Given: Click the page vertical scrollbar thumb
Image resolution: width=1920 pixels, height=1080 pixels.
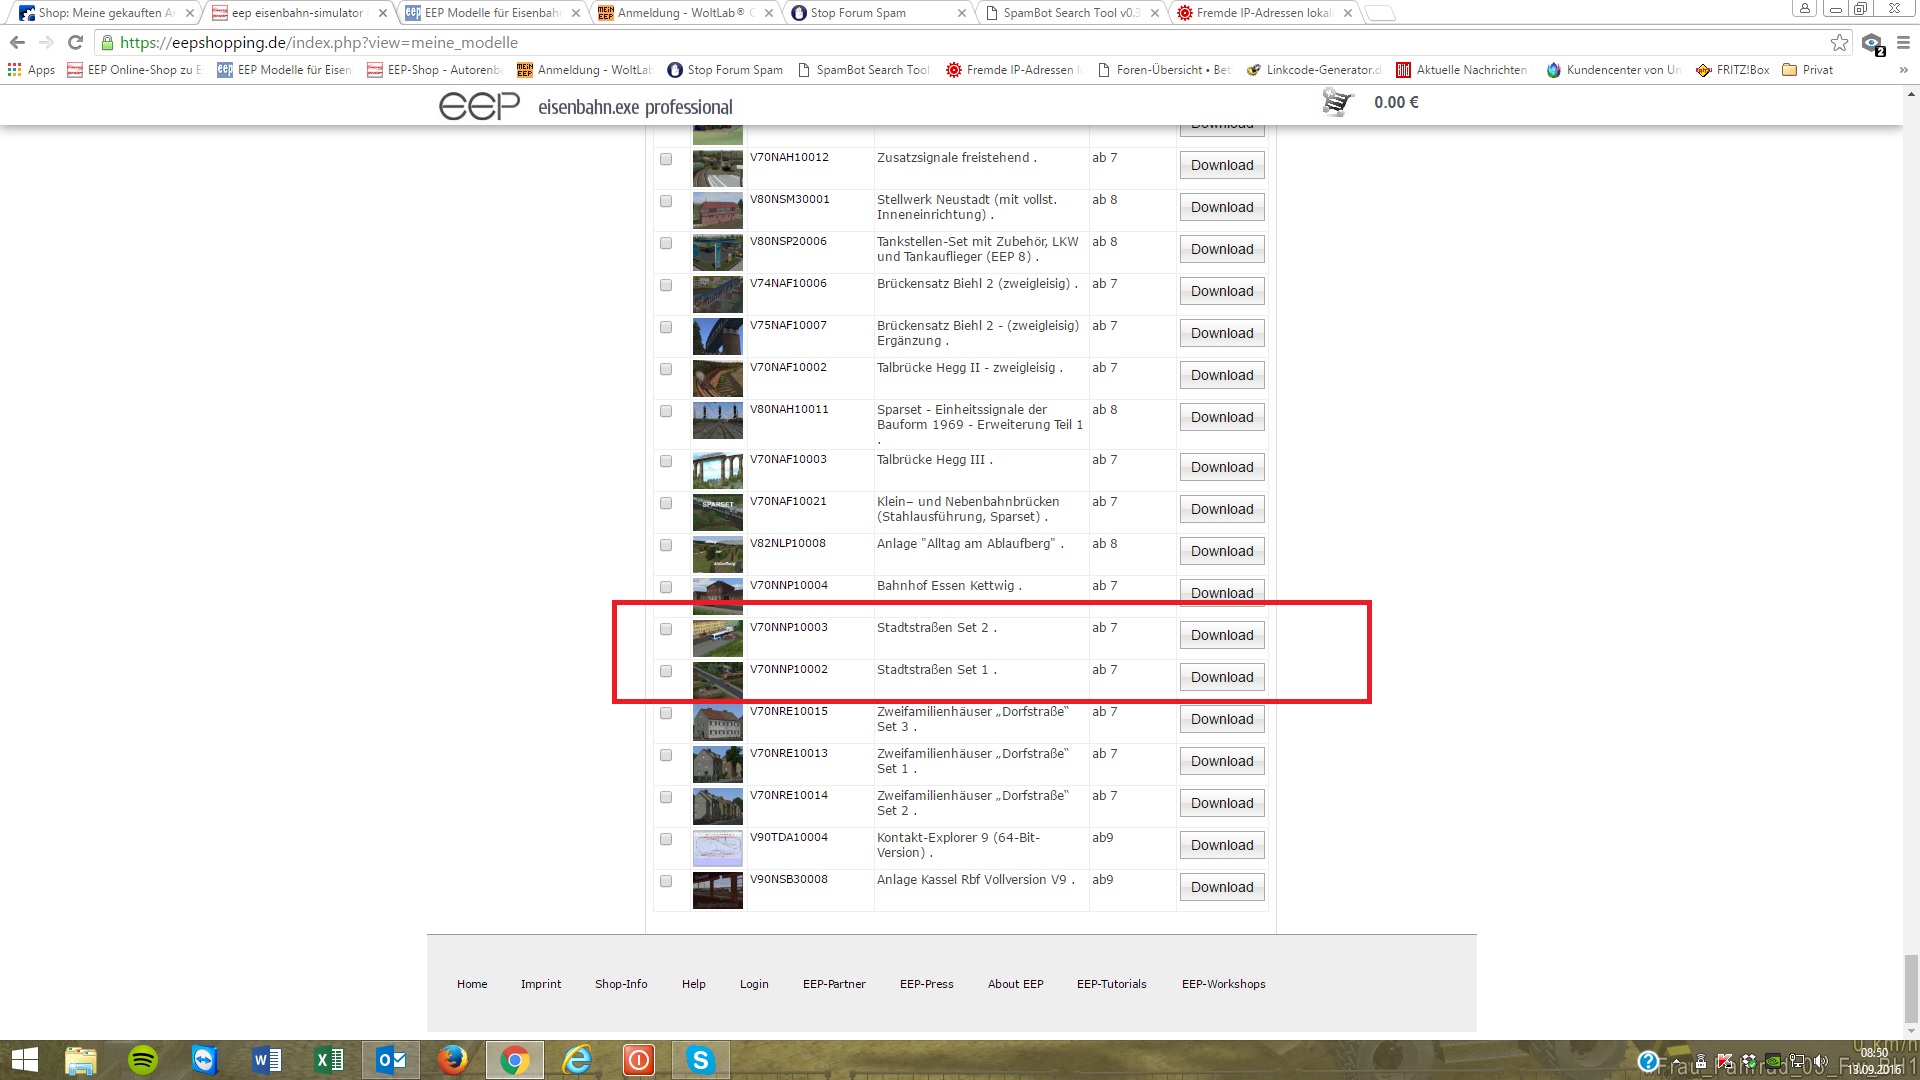Looking at the screenshot, I should pyautogui.click(x=1911, y=988).
